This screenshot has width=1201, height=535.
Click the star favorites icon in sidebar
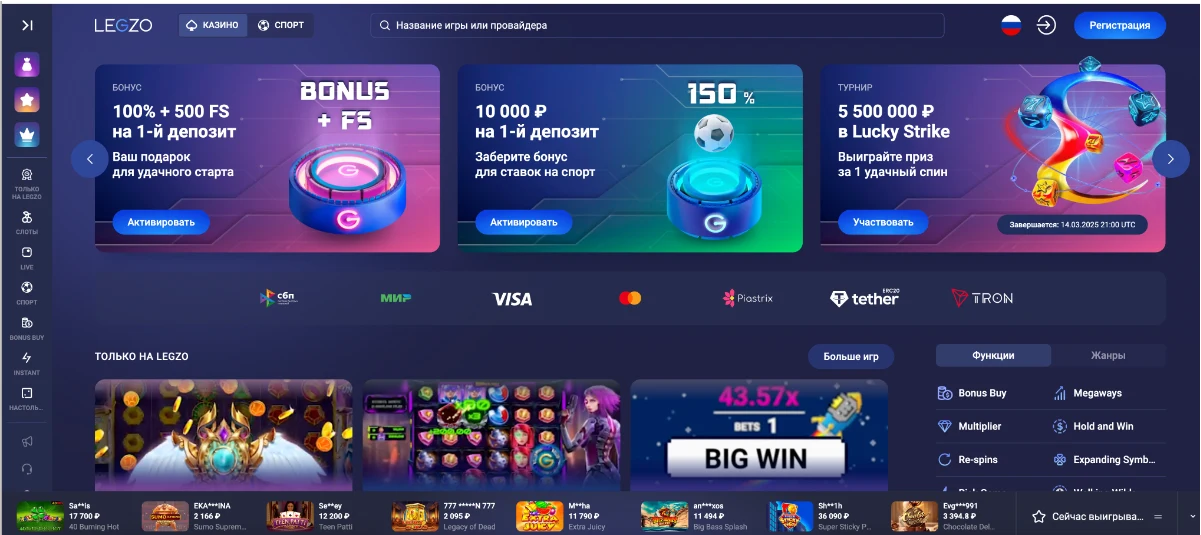(x=27, y=100)
